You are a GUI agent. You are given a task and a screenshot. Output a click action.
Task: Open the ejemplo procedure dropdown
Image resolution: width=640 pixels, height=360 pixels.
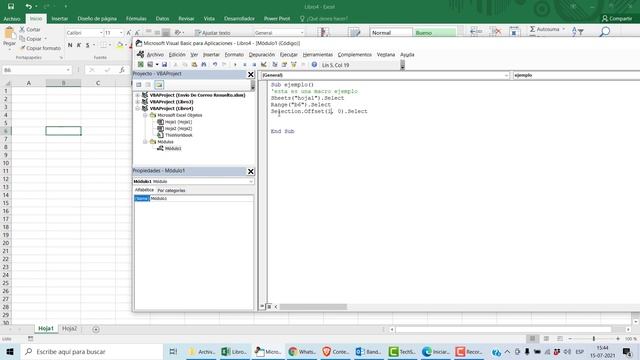tap(576, 75)
